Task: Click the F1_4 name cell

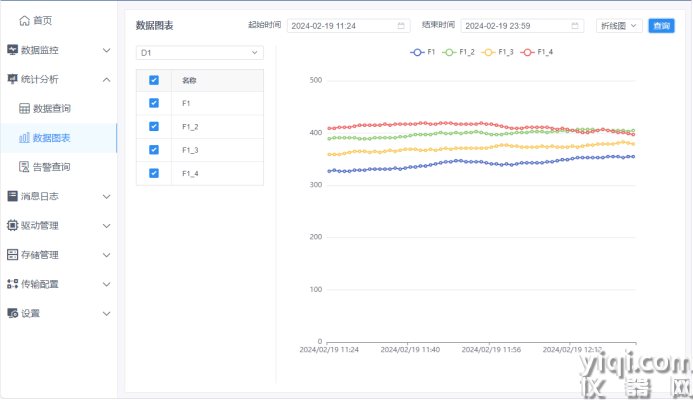Action: click(217, 174)
